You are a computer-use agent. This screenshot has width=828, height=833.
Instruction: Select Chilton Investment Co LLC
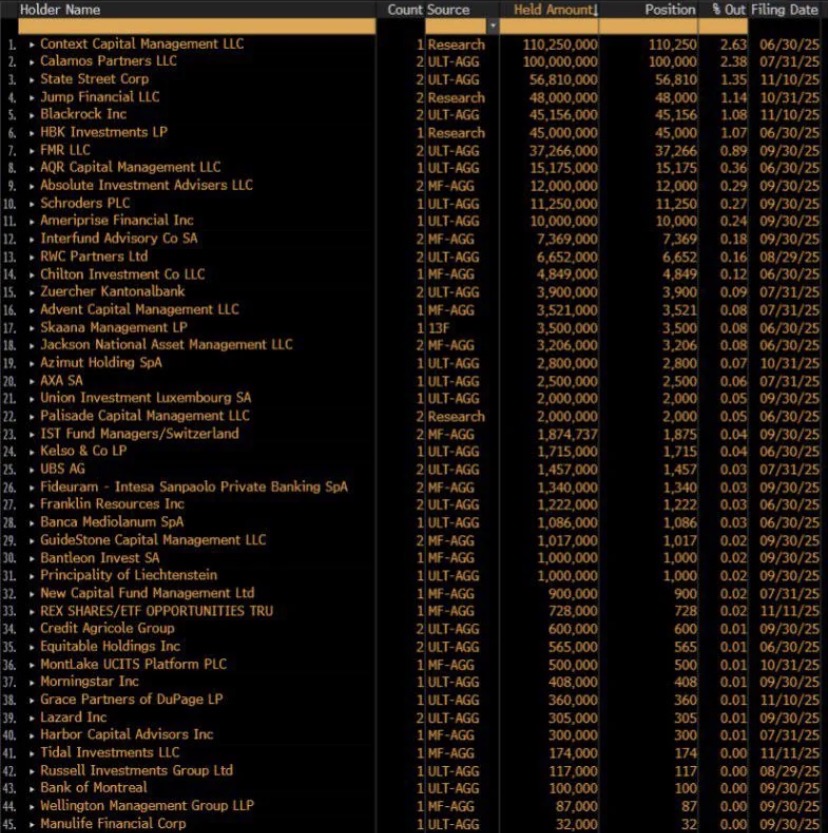tap(123, 274)
